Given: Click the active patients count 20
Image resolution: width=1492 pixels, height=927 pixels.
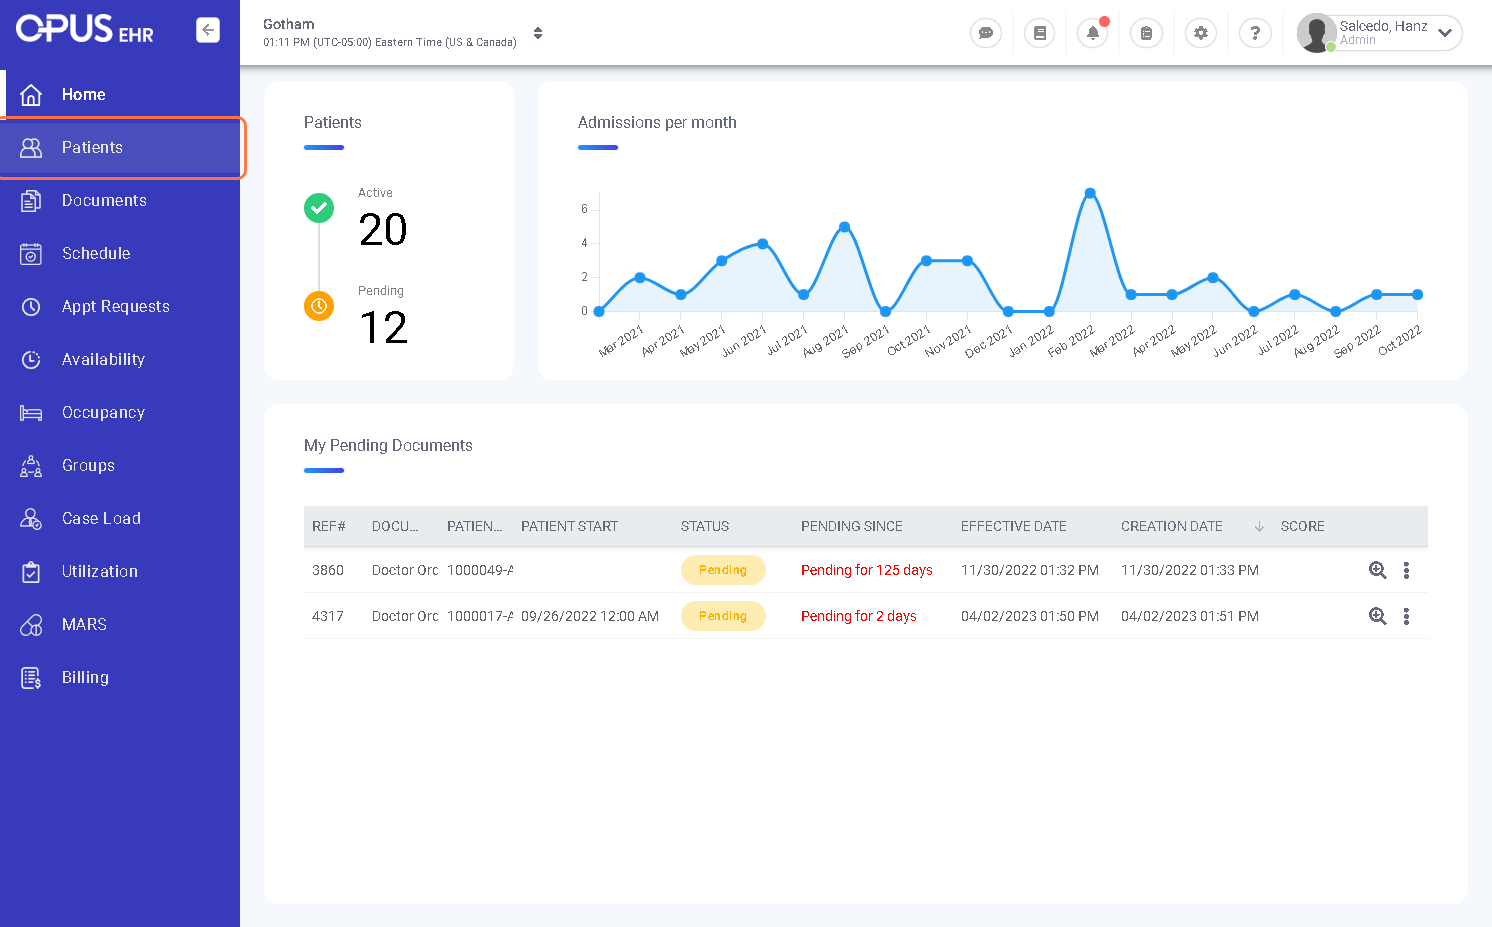Looking at the screenshot, I should pos(383,230).
